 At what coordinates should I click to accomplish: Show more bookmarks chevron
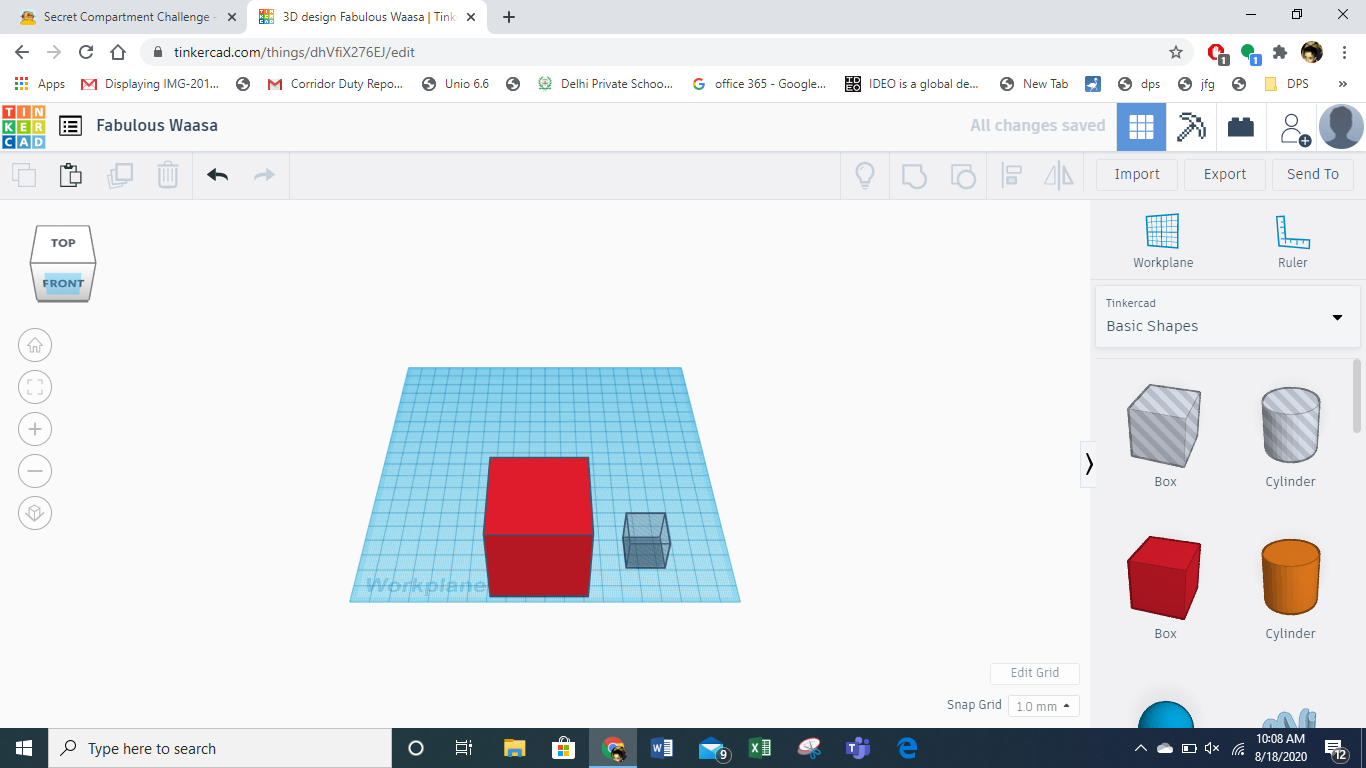1343,84
